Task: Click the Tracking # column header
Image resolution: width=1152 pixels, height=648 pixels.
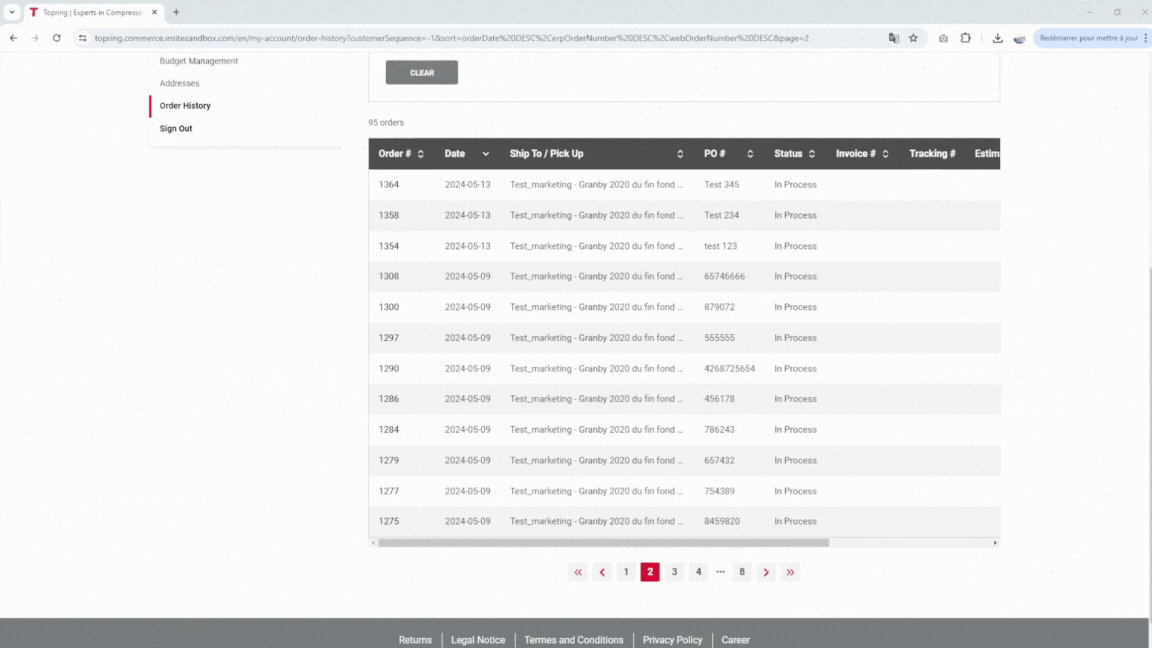Action: tap(932, 154)
